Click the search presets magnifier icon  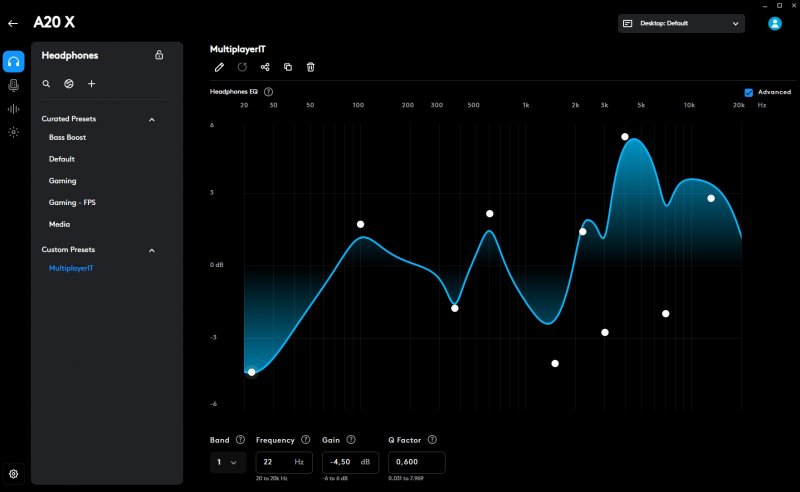tap(46, 84)
